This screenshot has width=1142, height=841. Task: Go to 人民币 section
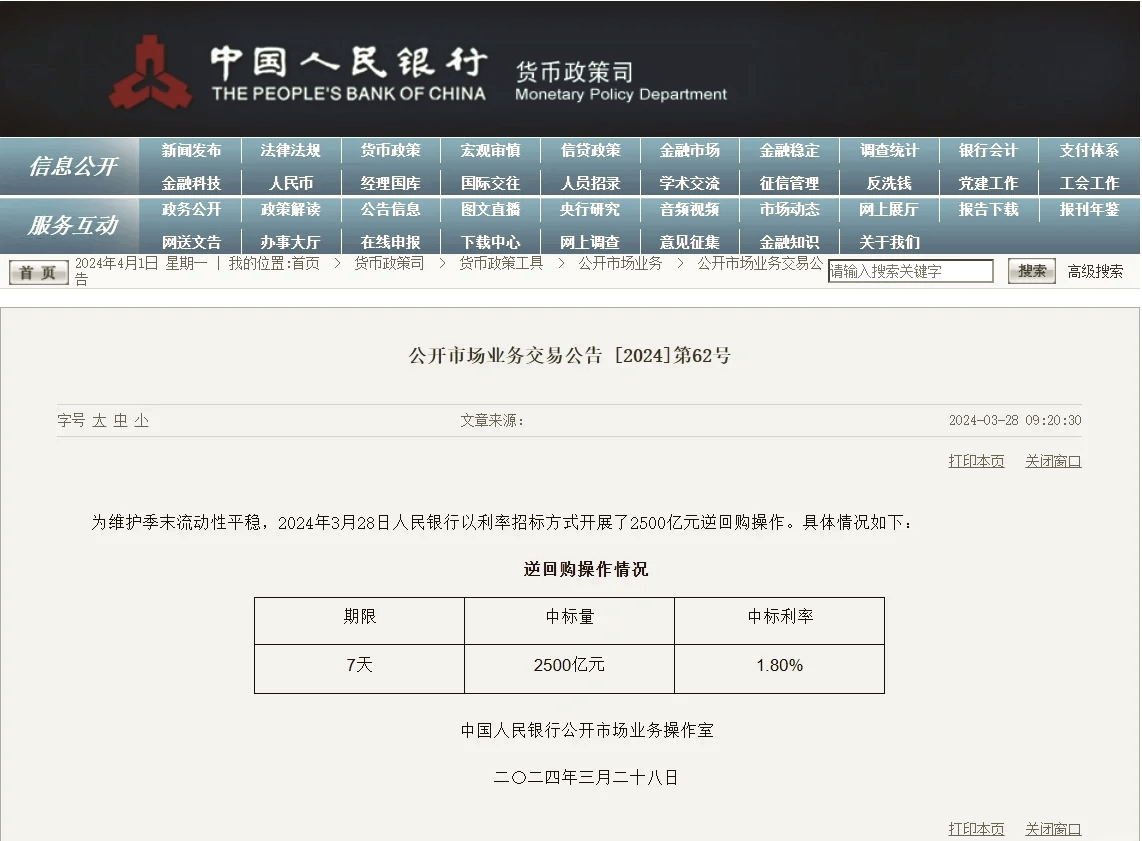coord(291,183)
